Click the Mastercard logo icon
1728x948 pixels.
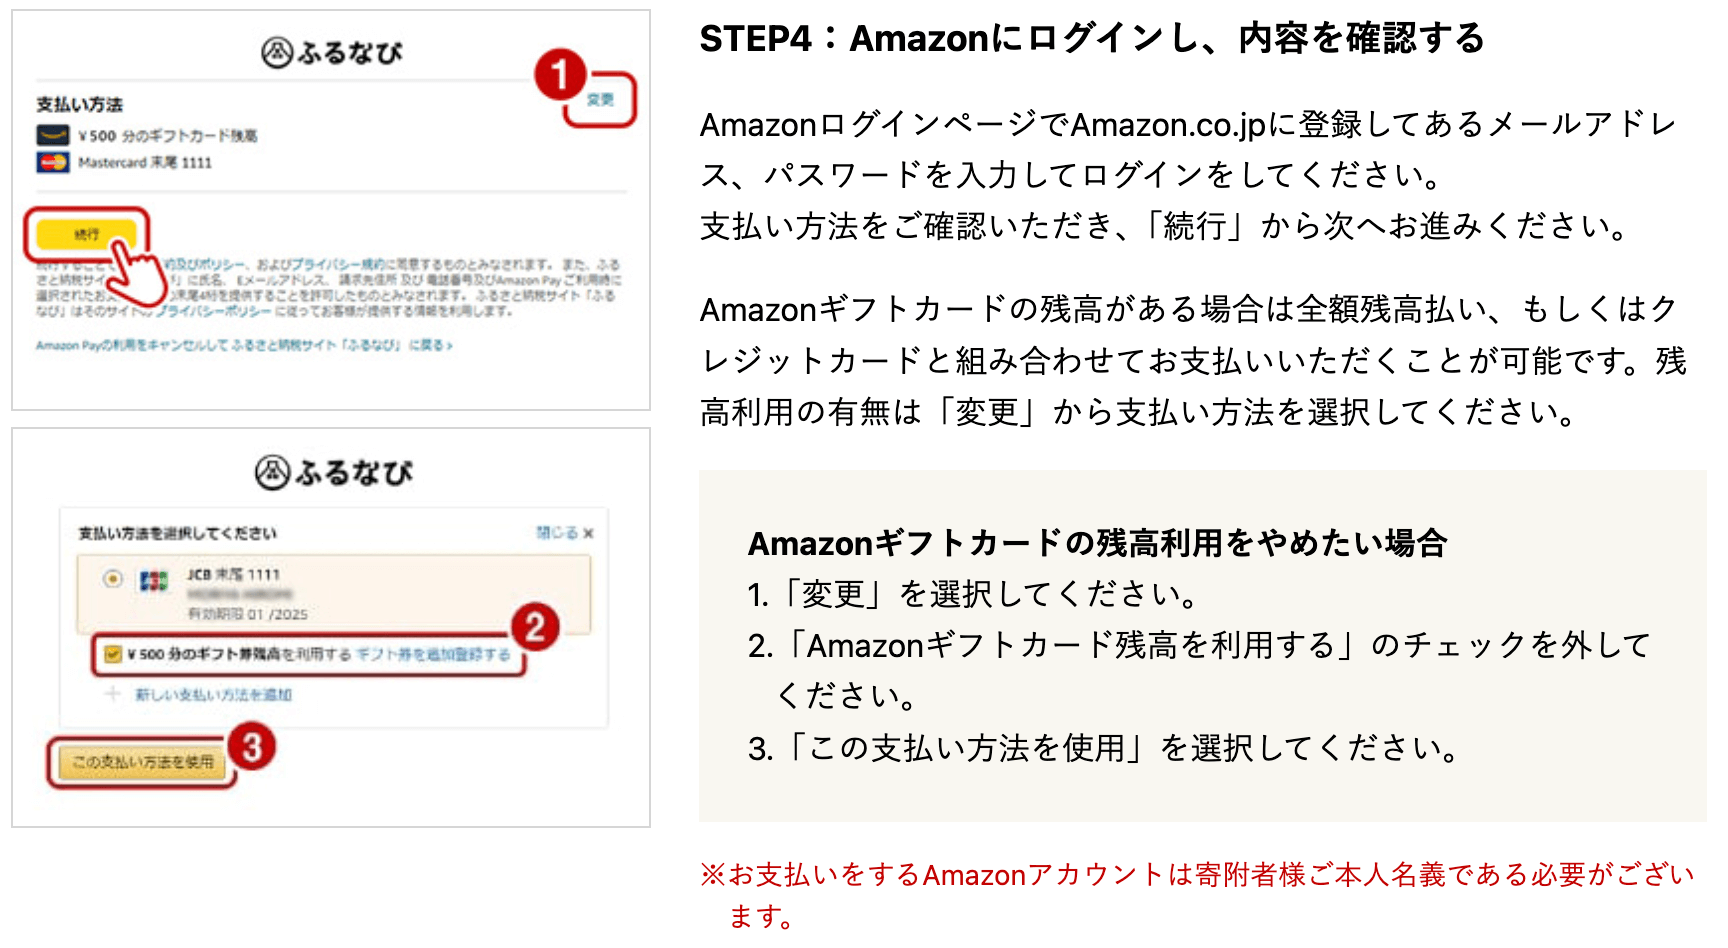point(53,162)
